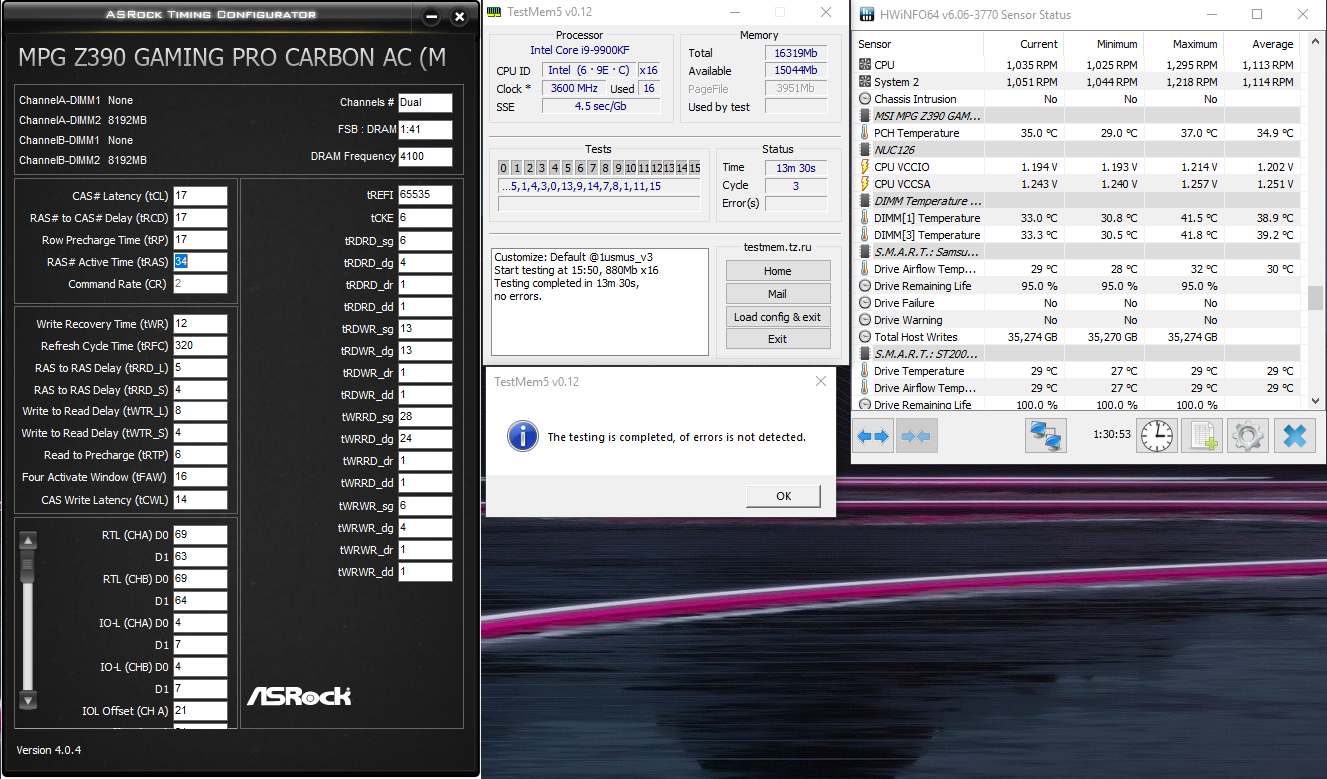Click the Four Activate Window (tFAW) field

(200, 478)
